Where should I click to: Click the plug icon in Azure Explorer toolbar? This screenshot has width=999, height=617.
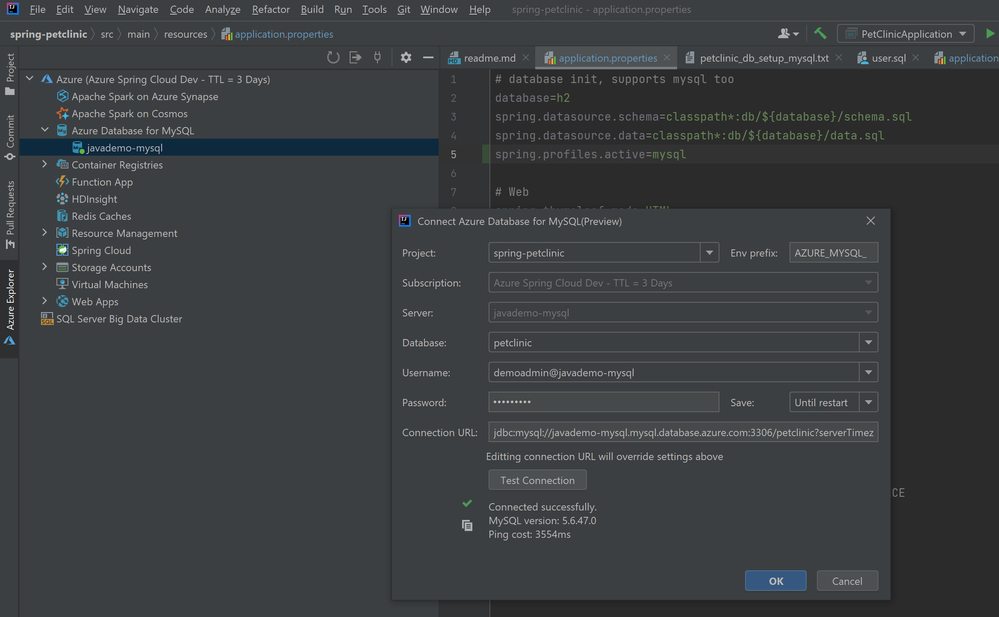(377, 58)
